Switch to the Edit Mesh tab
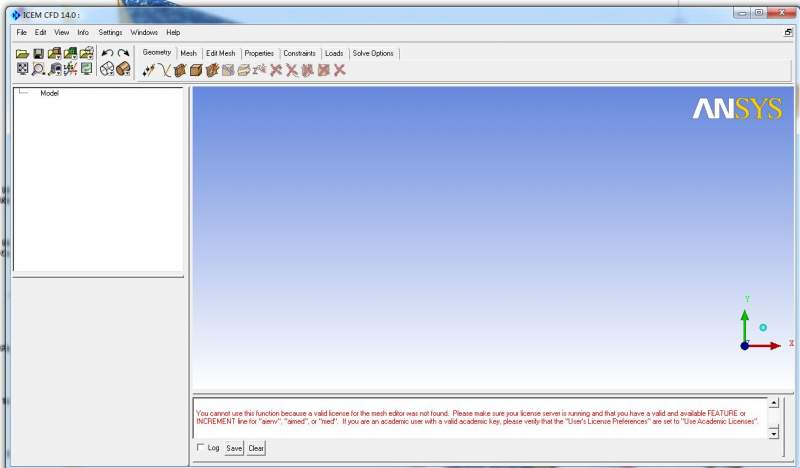Screen dimensions: 800x468 tap(220, 53)
